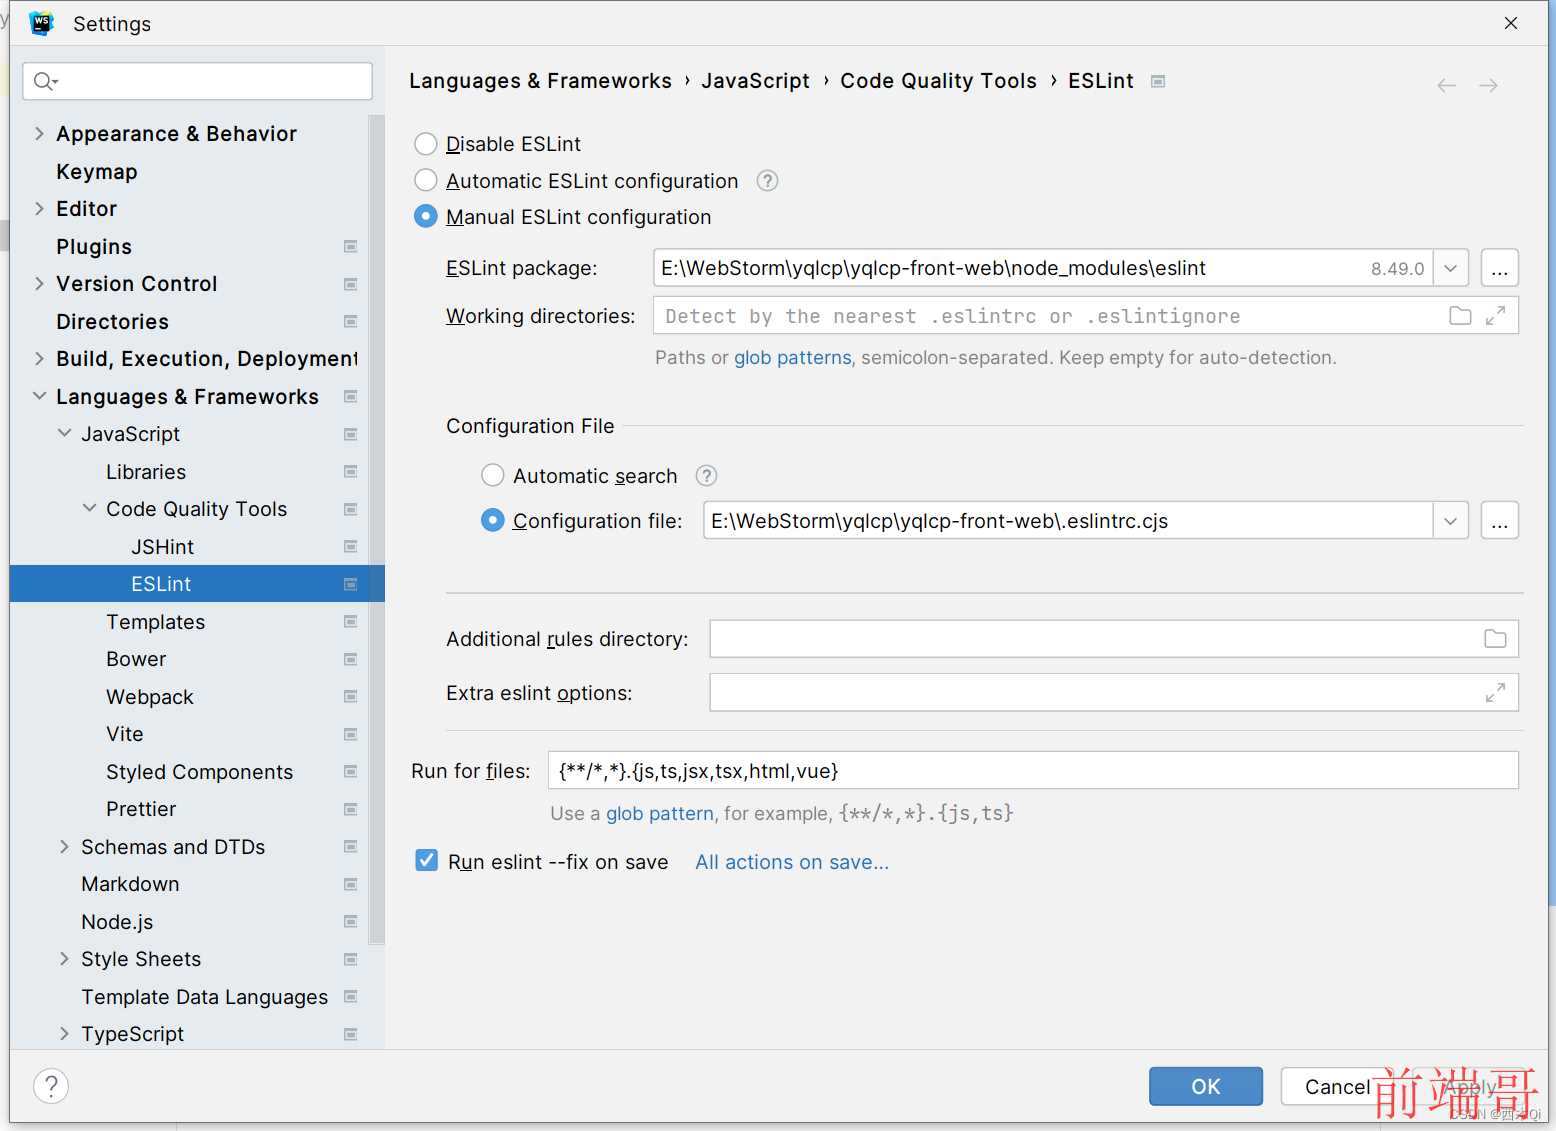Click folder icon in Working directories field

point(1460,316)
